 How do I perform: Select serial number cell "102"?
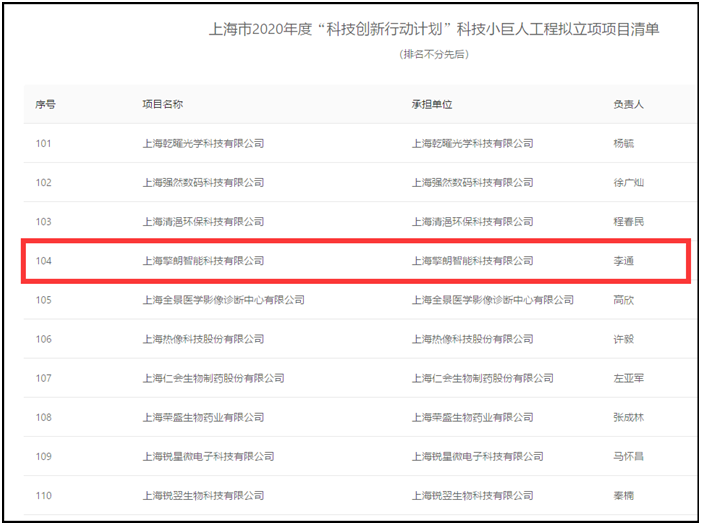pyautogui.click(x=43, y=182)
